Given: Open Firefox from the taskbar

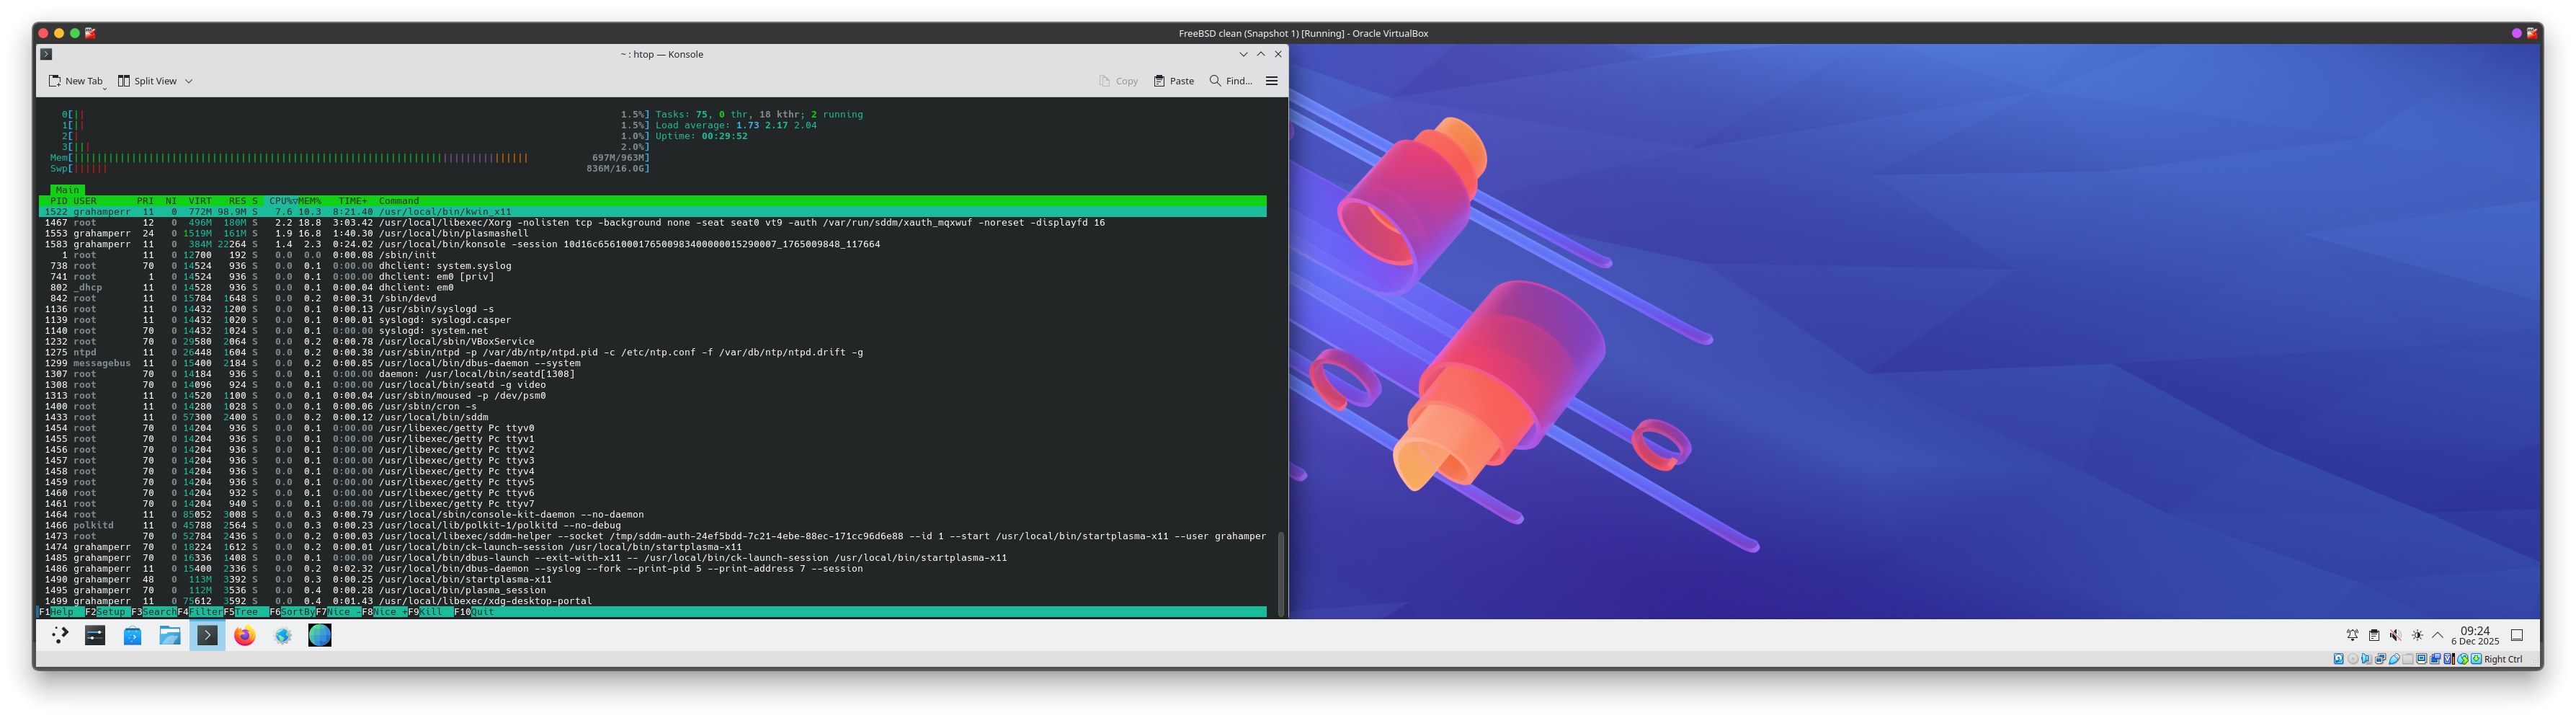Looking at the screenshot, I should point(245,635).
